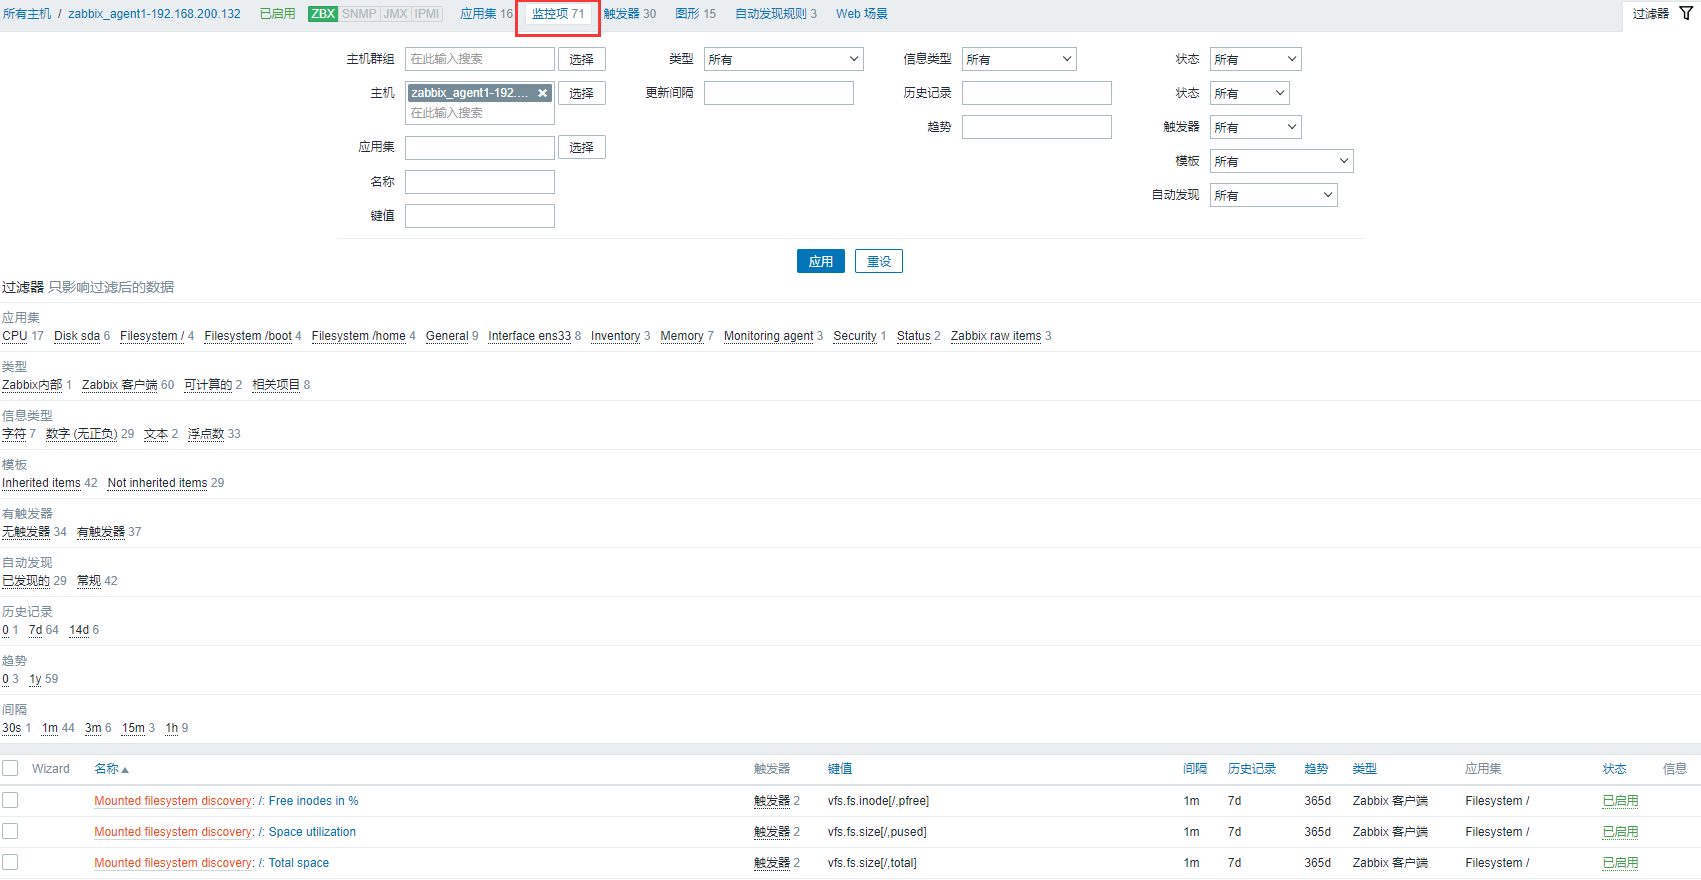Screen dimensions: 1701x880
Task: Click the SNMP availability indicator
Action: (359, 14)
